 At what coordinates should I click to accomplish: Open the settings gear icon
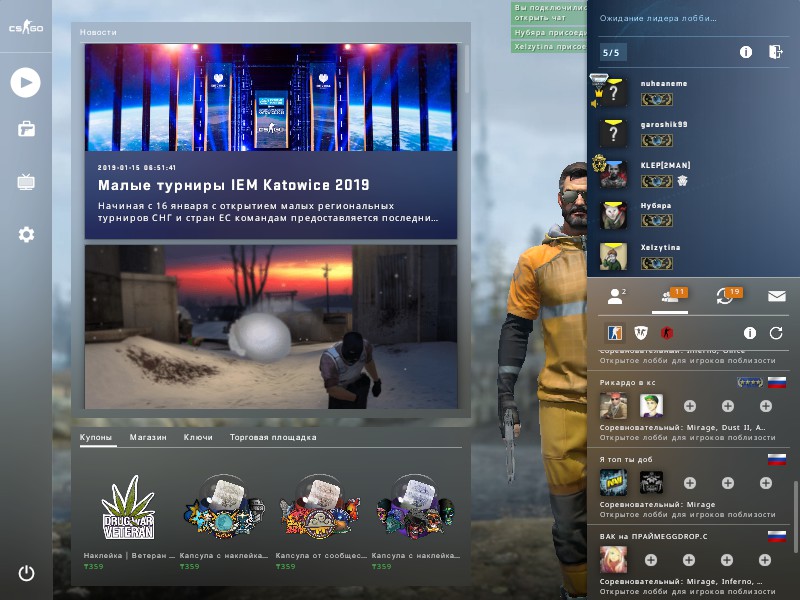click(26, 235)
